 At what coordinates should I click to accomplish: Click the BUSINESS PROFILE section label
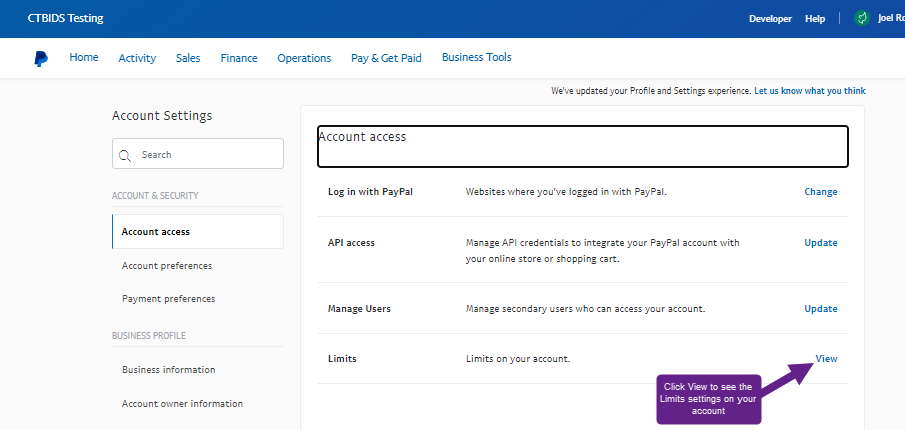pyautogui.click(x=149, y=335)
